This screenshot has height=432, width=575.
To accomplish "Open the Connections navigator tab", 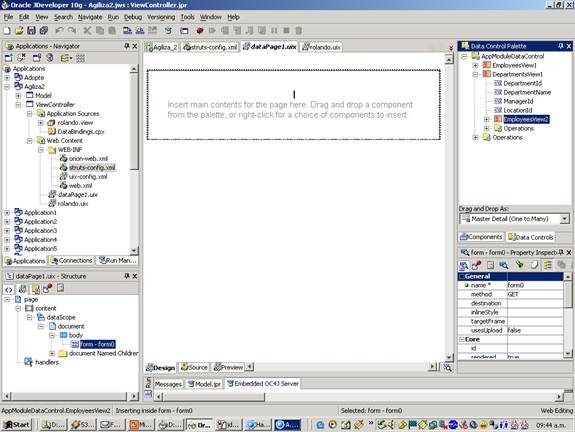I will 72,260.
